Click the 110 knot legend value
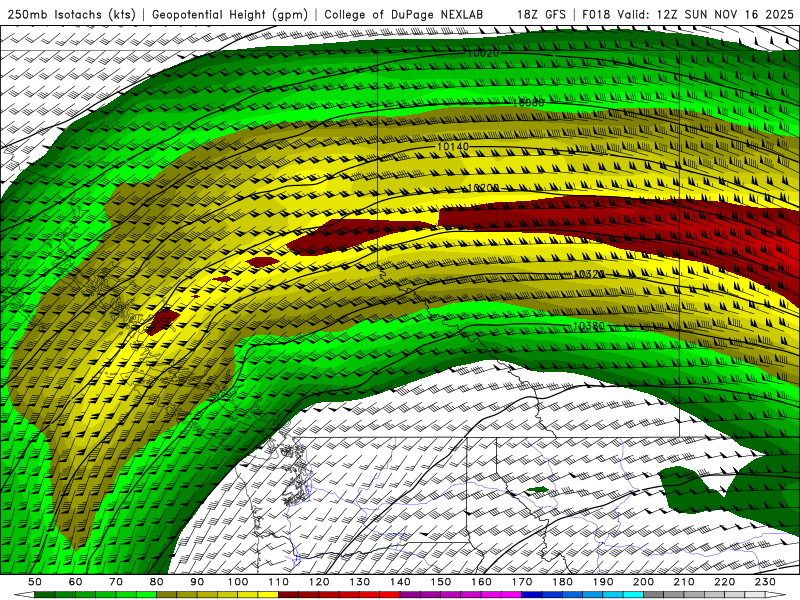800x600 pixels. point(279,582)
